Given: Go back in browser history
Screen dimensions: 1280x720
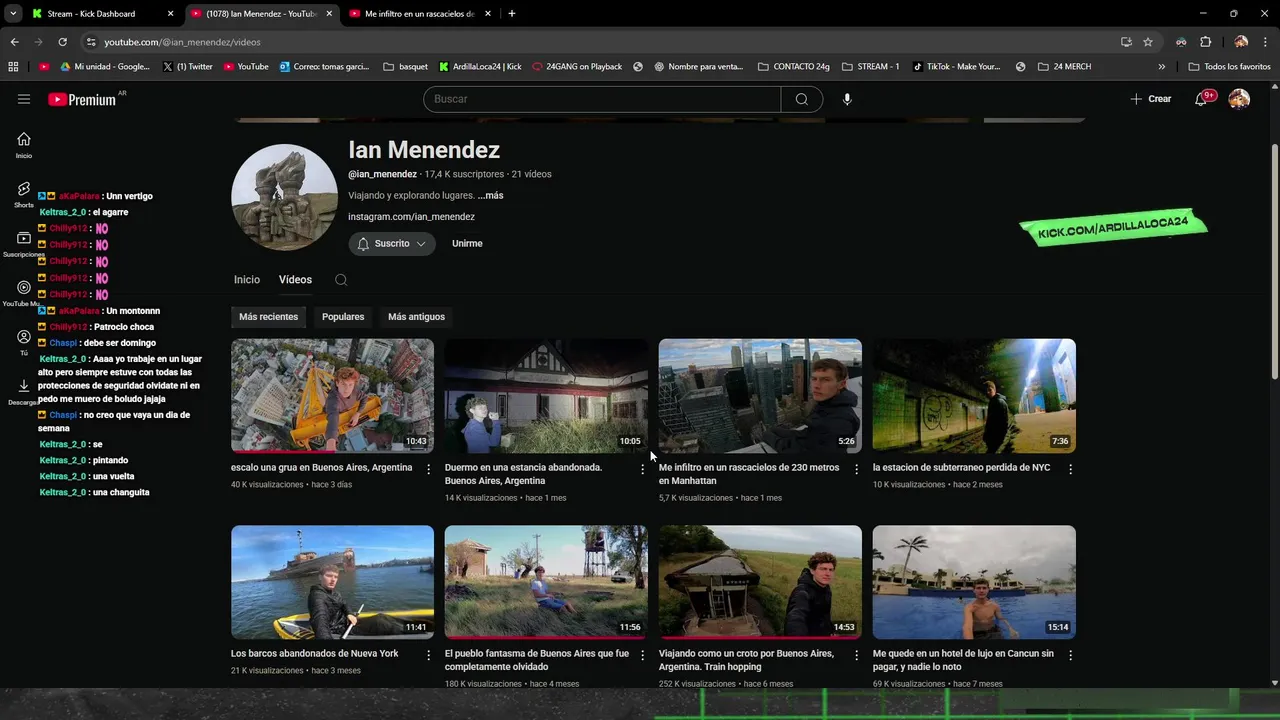Looking at the screenshot, I should [14, 42].
